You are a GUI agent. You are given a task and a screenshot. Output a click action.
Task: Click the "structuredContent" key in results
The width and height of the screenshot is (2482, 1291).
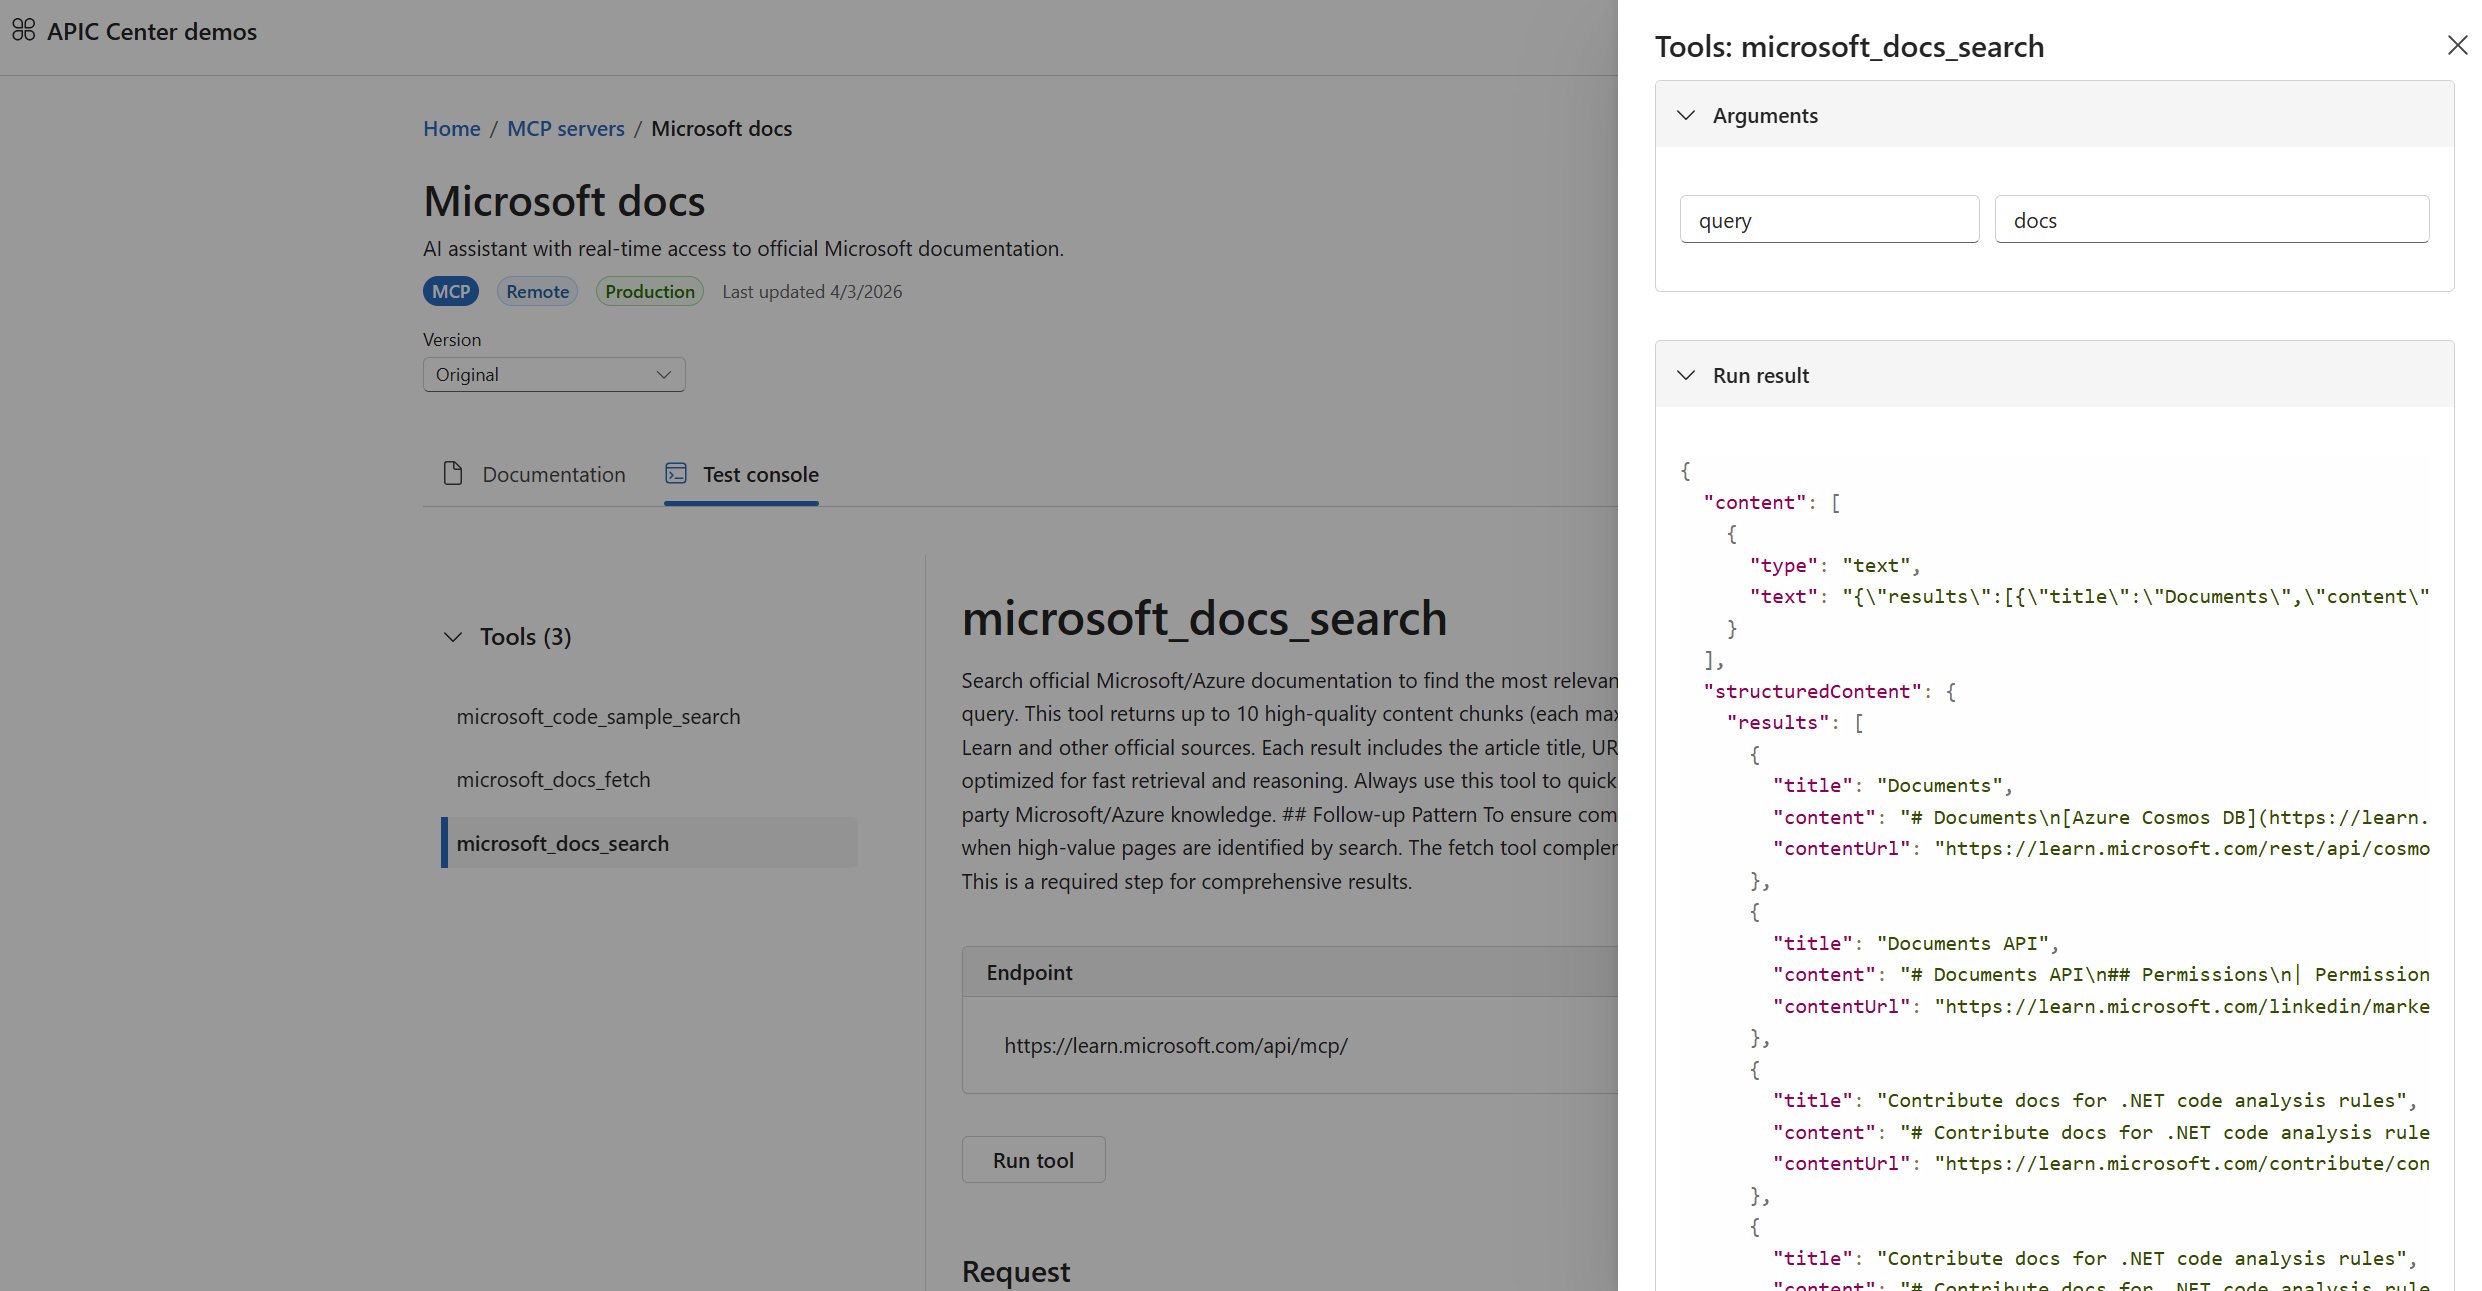[x=1812, y=691]
